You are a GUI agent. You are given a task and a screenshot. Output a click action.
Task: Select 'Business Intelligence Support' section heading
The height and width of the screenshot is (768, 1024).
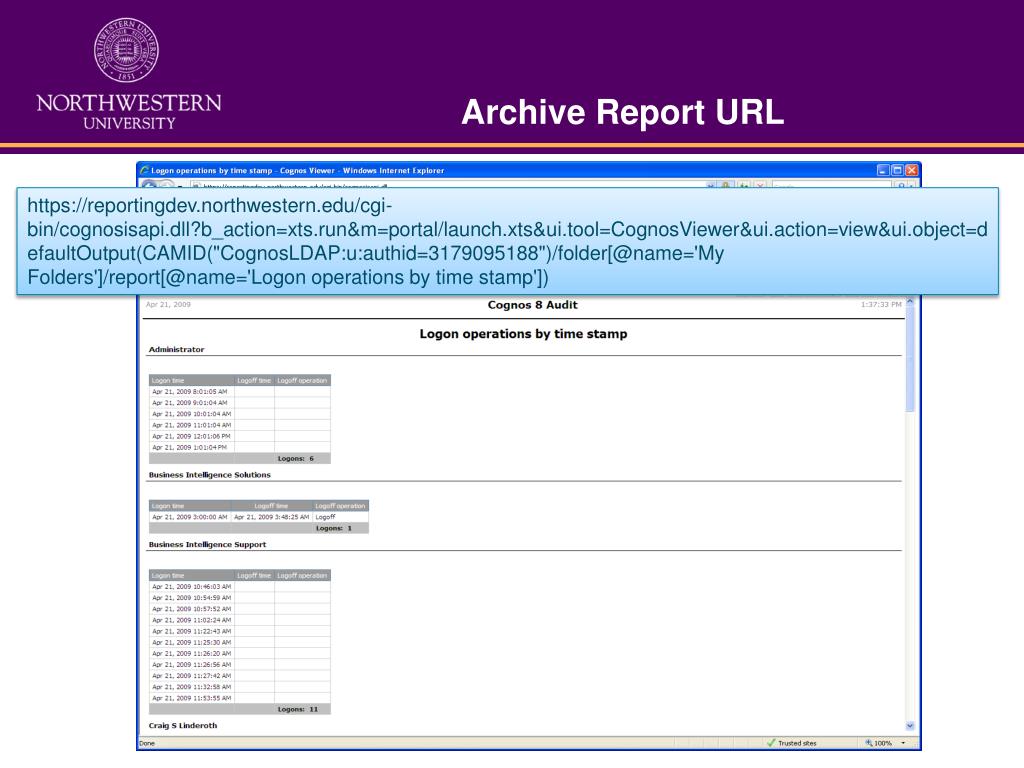207,544
